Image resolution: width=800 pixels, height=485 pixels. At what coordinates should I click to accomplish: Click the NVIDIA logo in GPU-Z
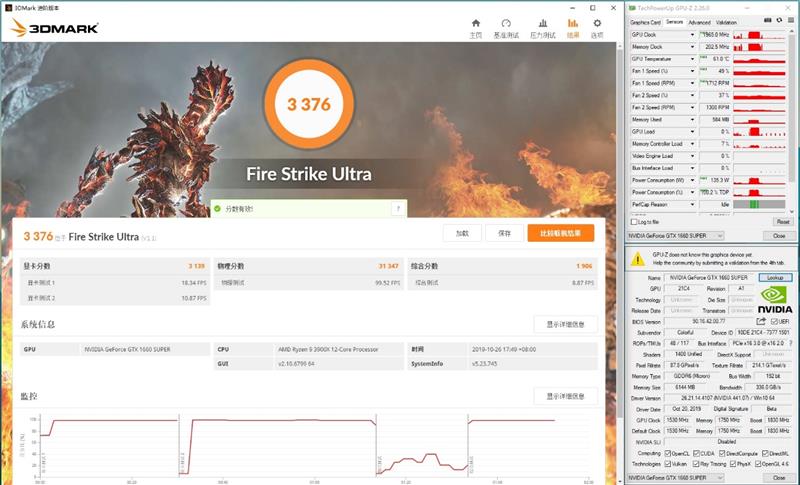point(775,300)
